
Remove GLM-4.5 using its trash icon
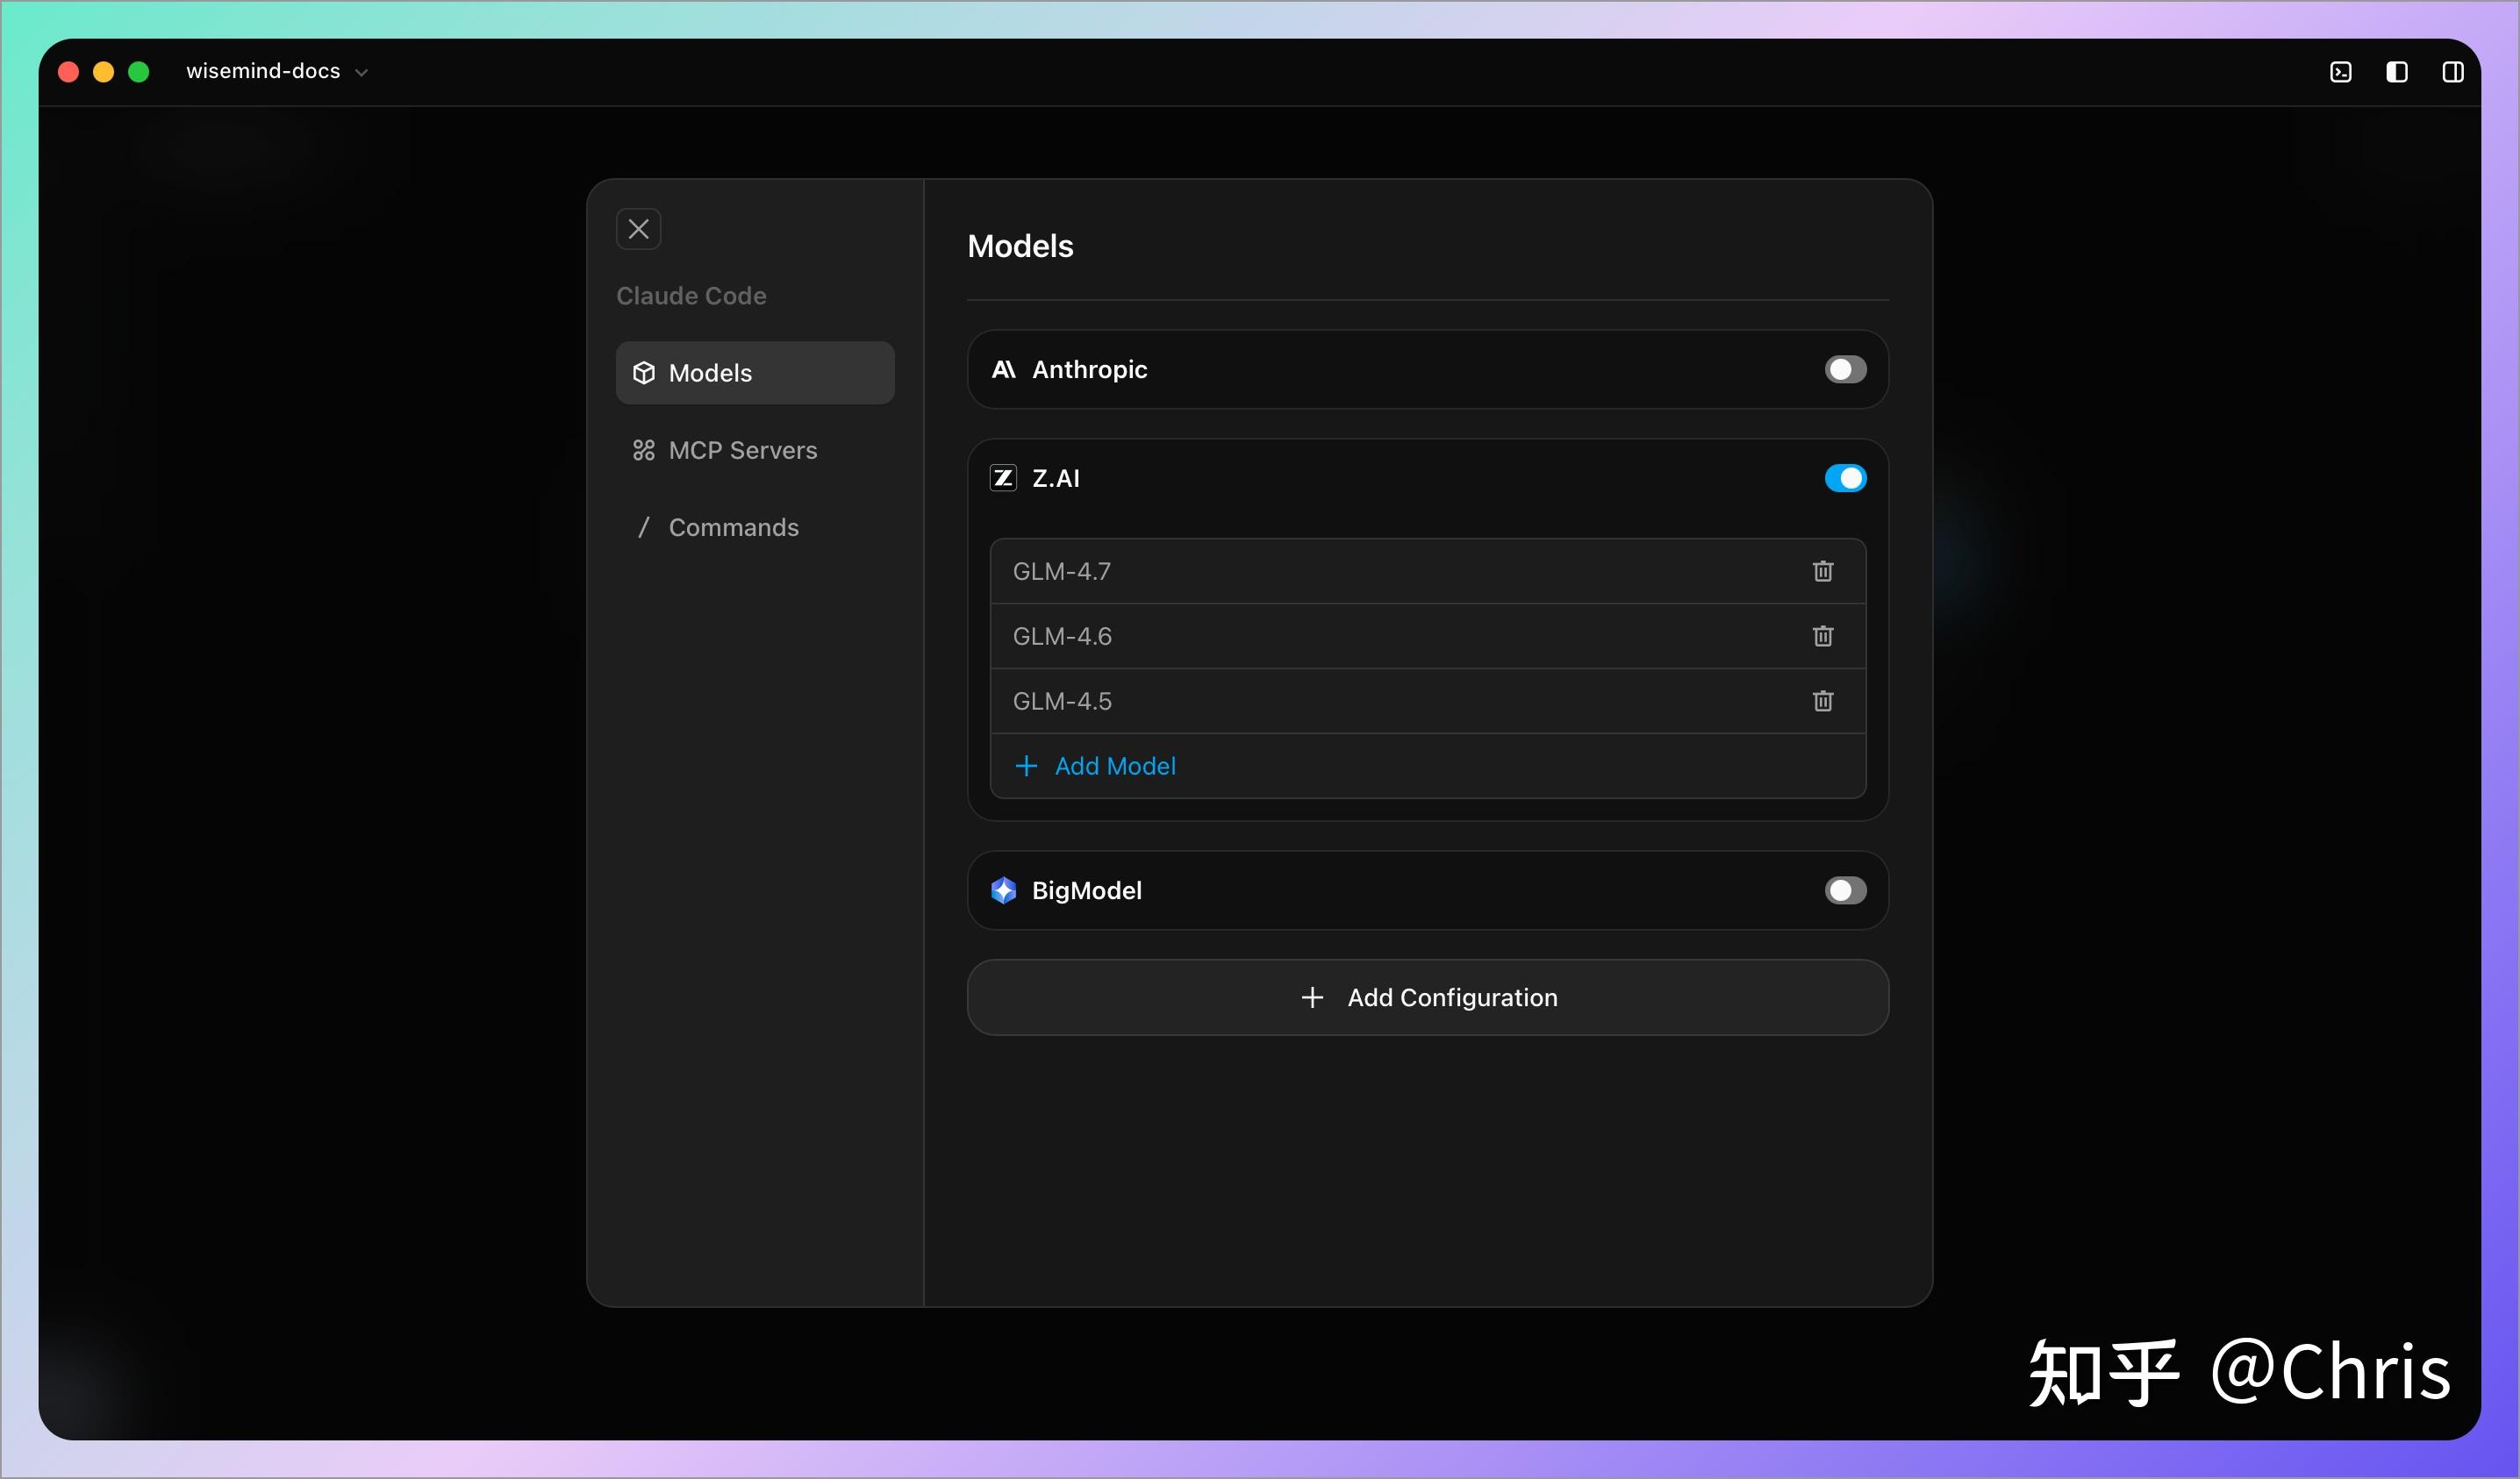pyautogui.click(x=1822, y=701)
